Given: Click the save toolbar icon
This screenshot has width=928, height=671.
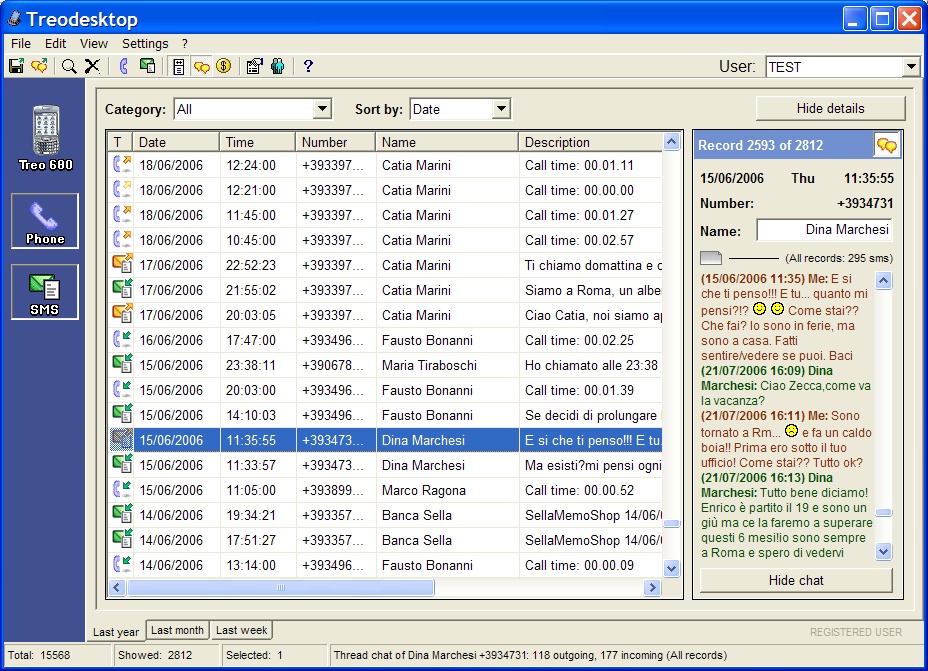Looking at the screenshot, I should (16, 66).
